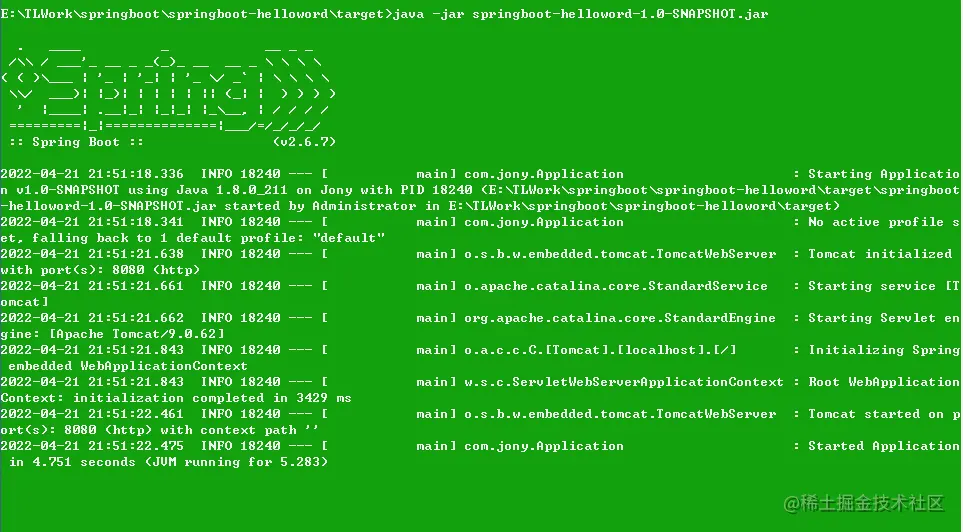Viewport: 963px width, 532px height.
Task: Click the ': Tomcat started on p' message text
Action: pyautogui.click(x=877, y=414)
